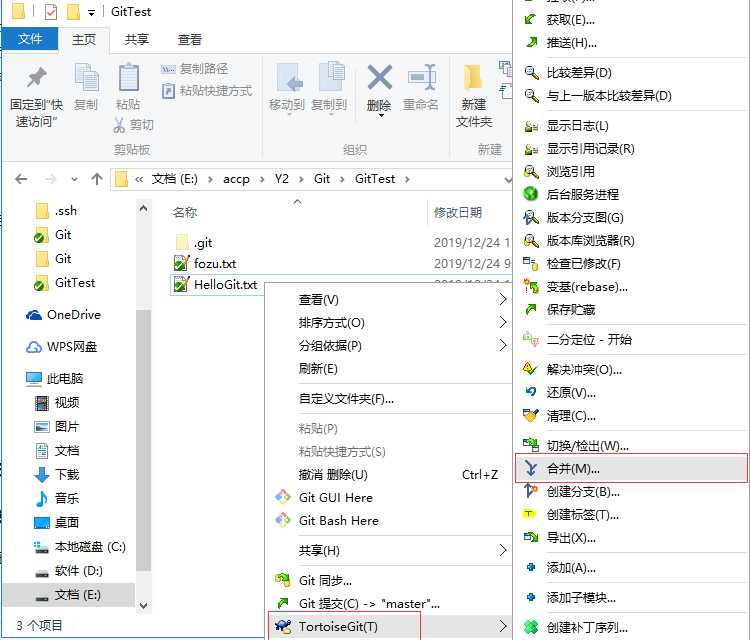This screenshot has width=750, height=640.
Task: Click the 变基(rebase) icon
Action: 531,286
